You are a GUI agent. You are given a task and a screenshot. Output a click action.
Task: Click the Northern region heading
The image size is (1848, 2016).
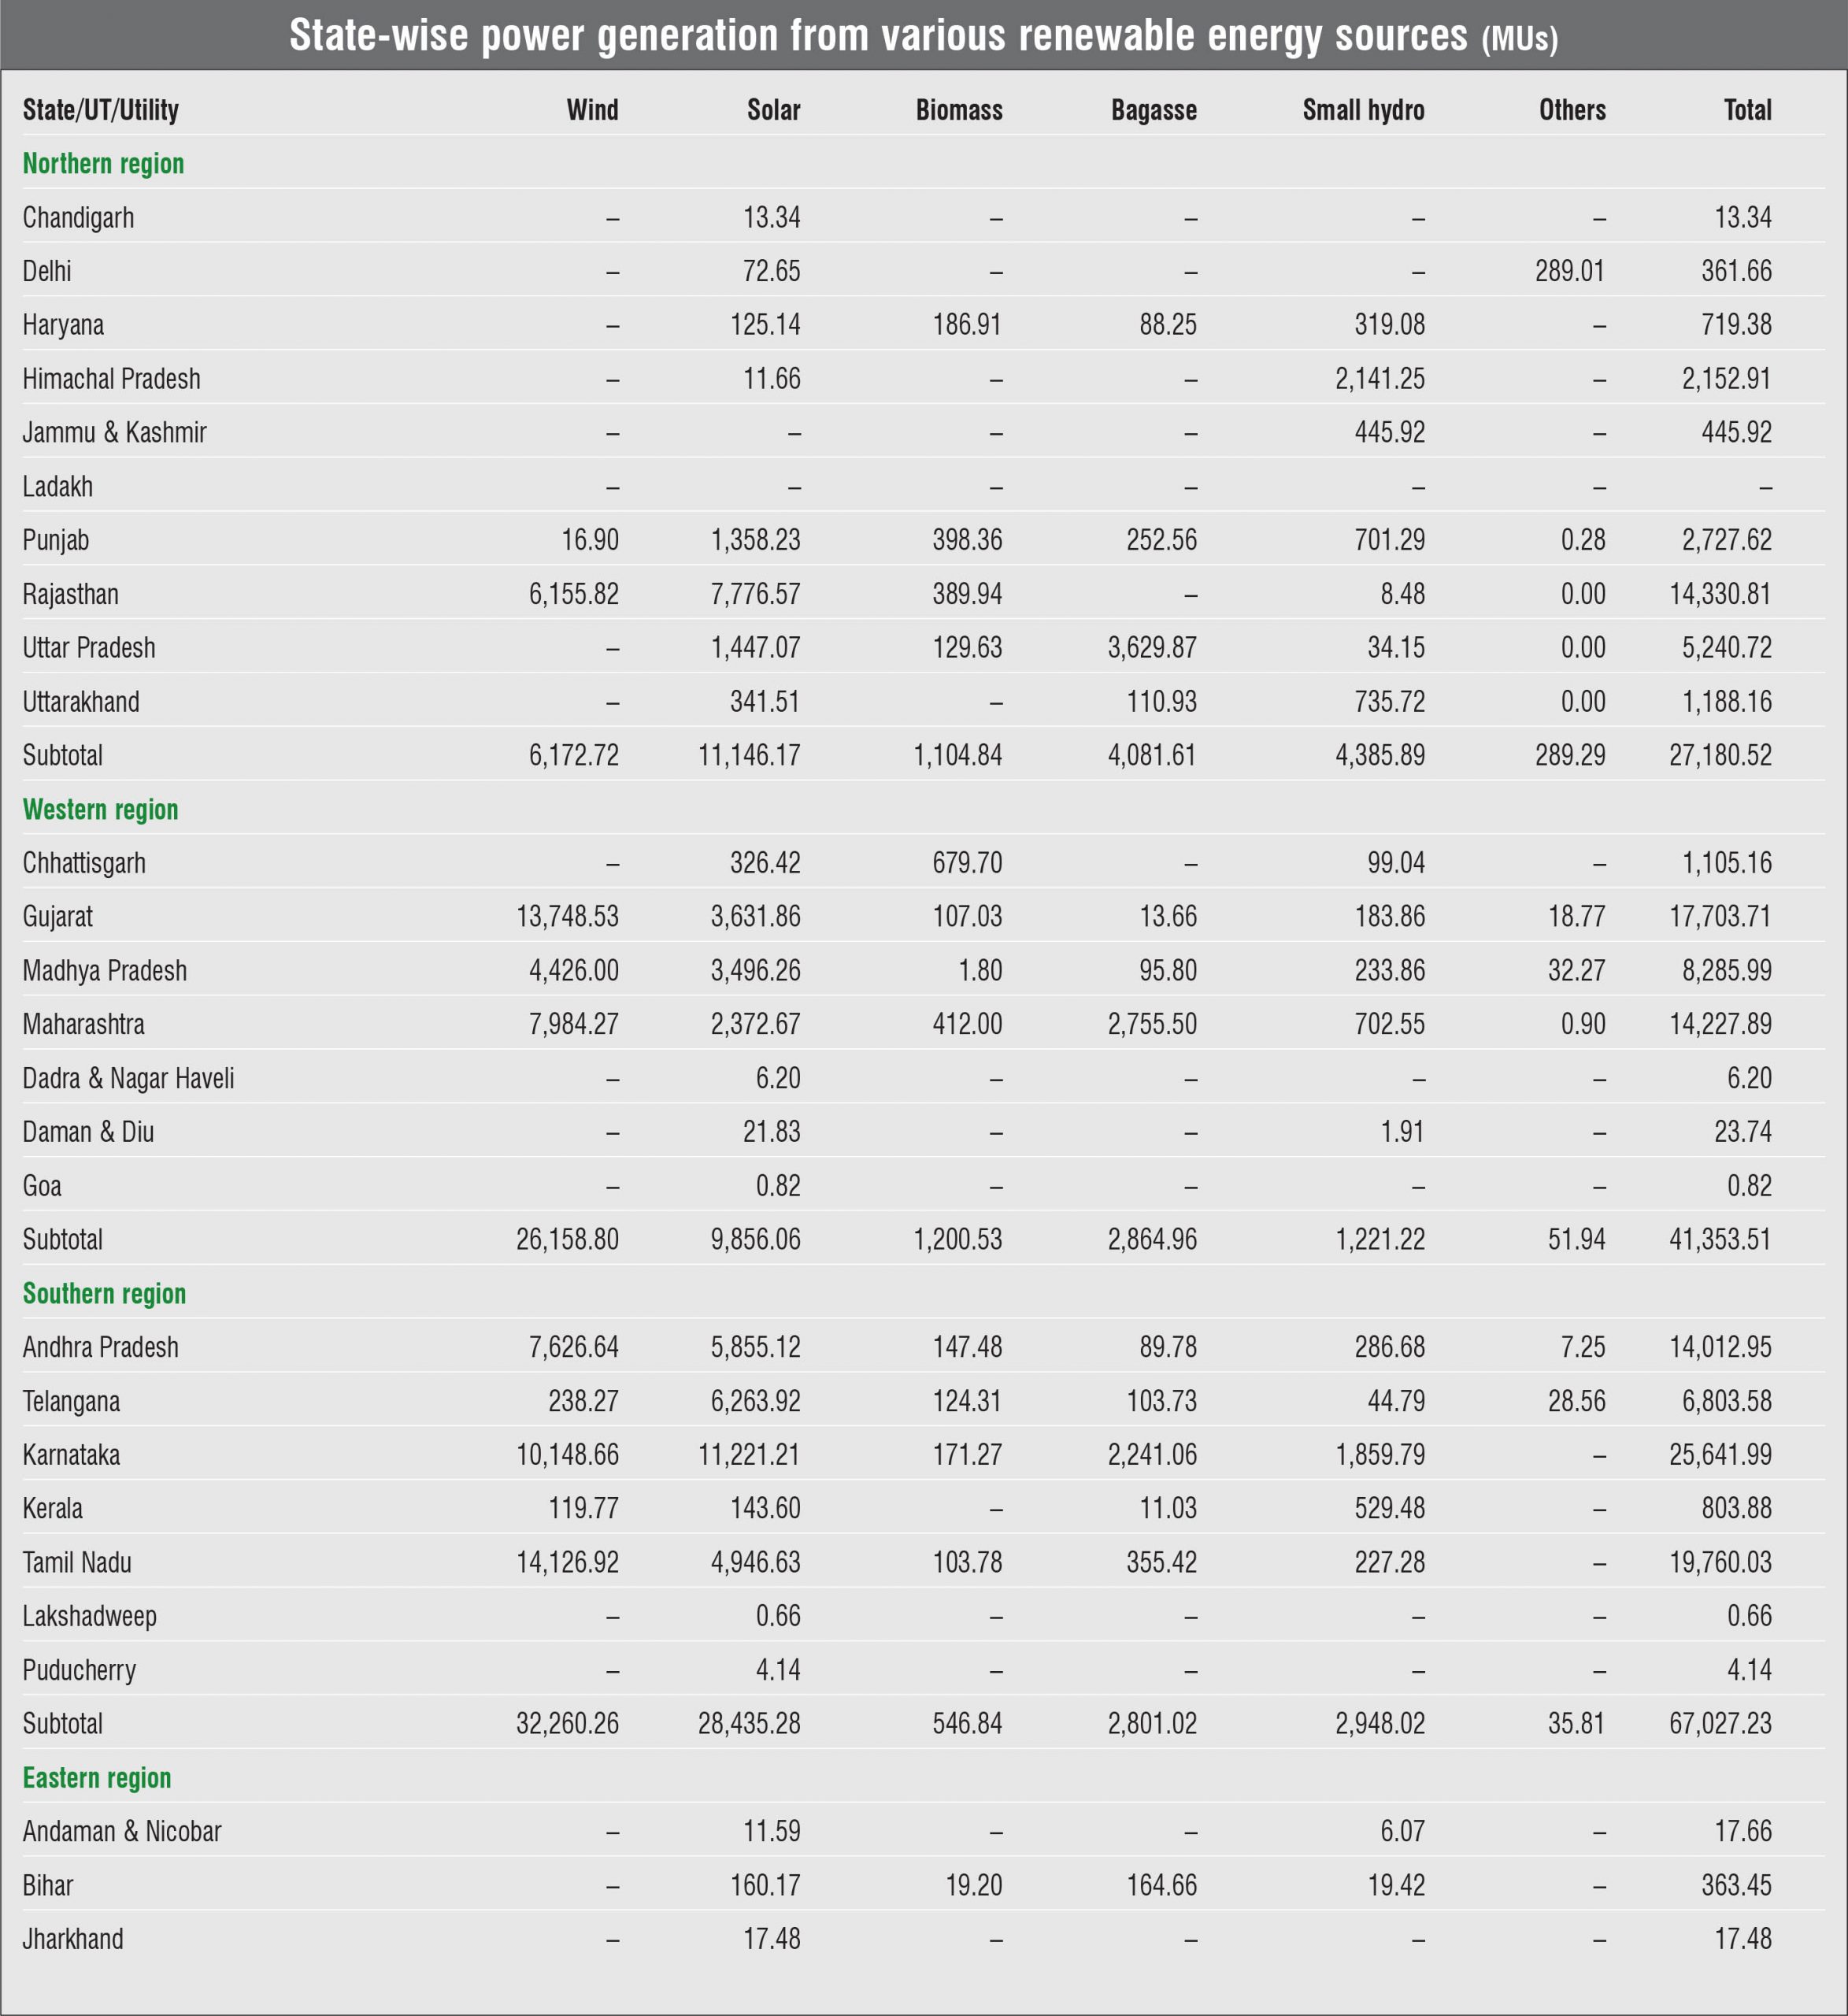tap(103, 164)
